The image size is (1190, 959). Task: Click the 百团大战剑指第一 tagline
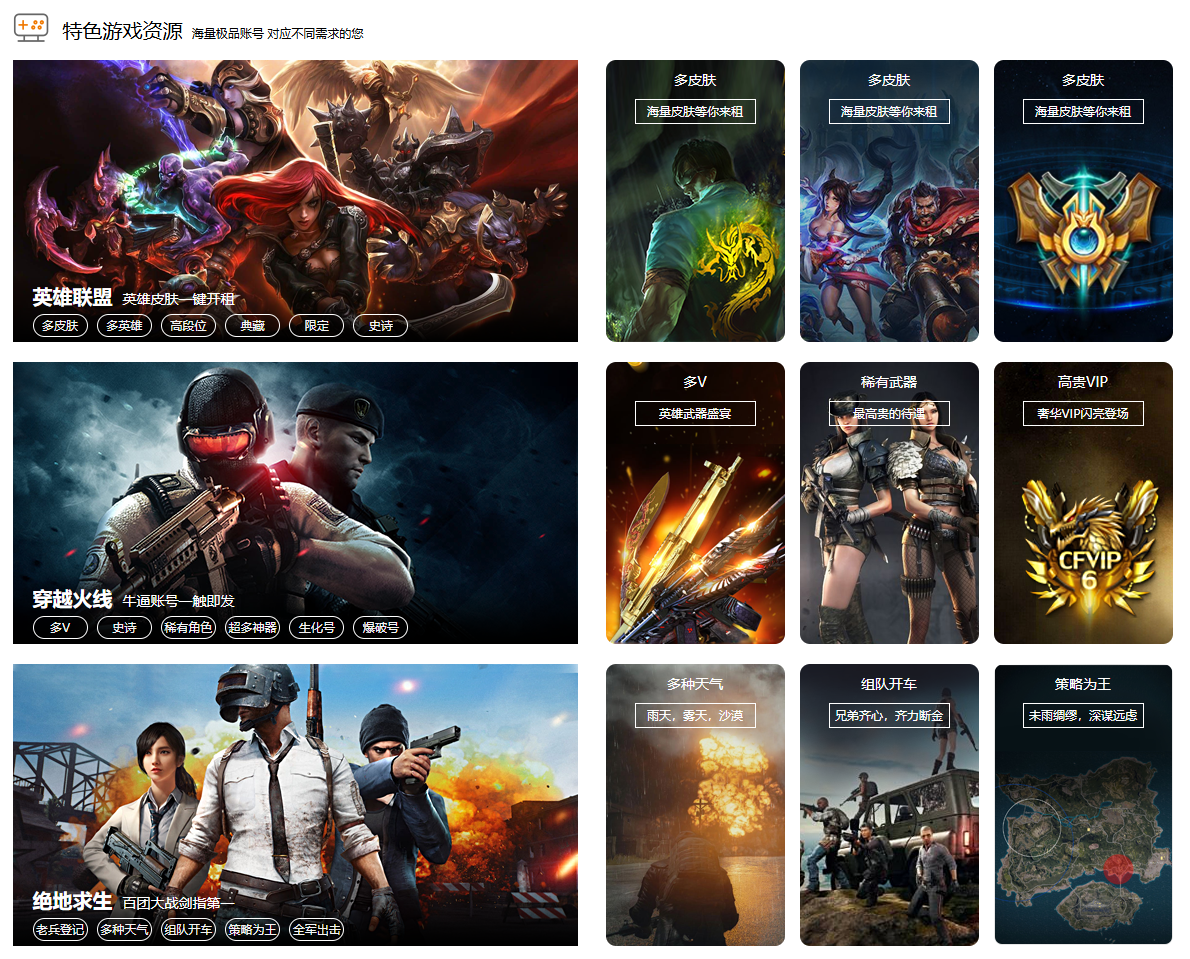(x=178, y=903)
